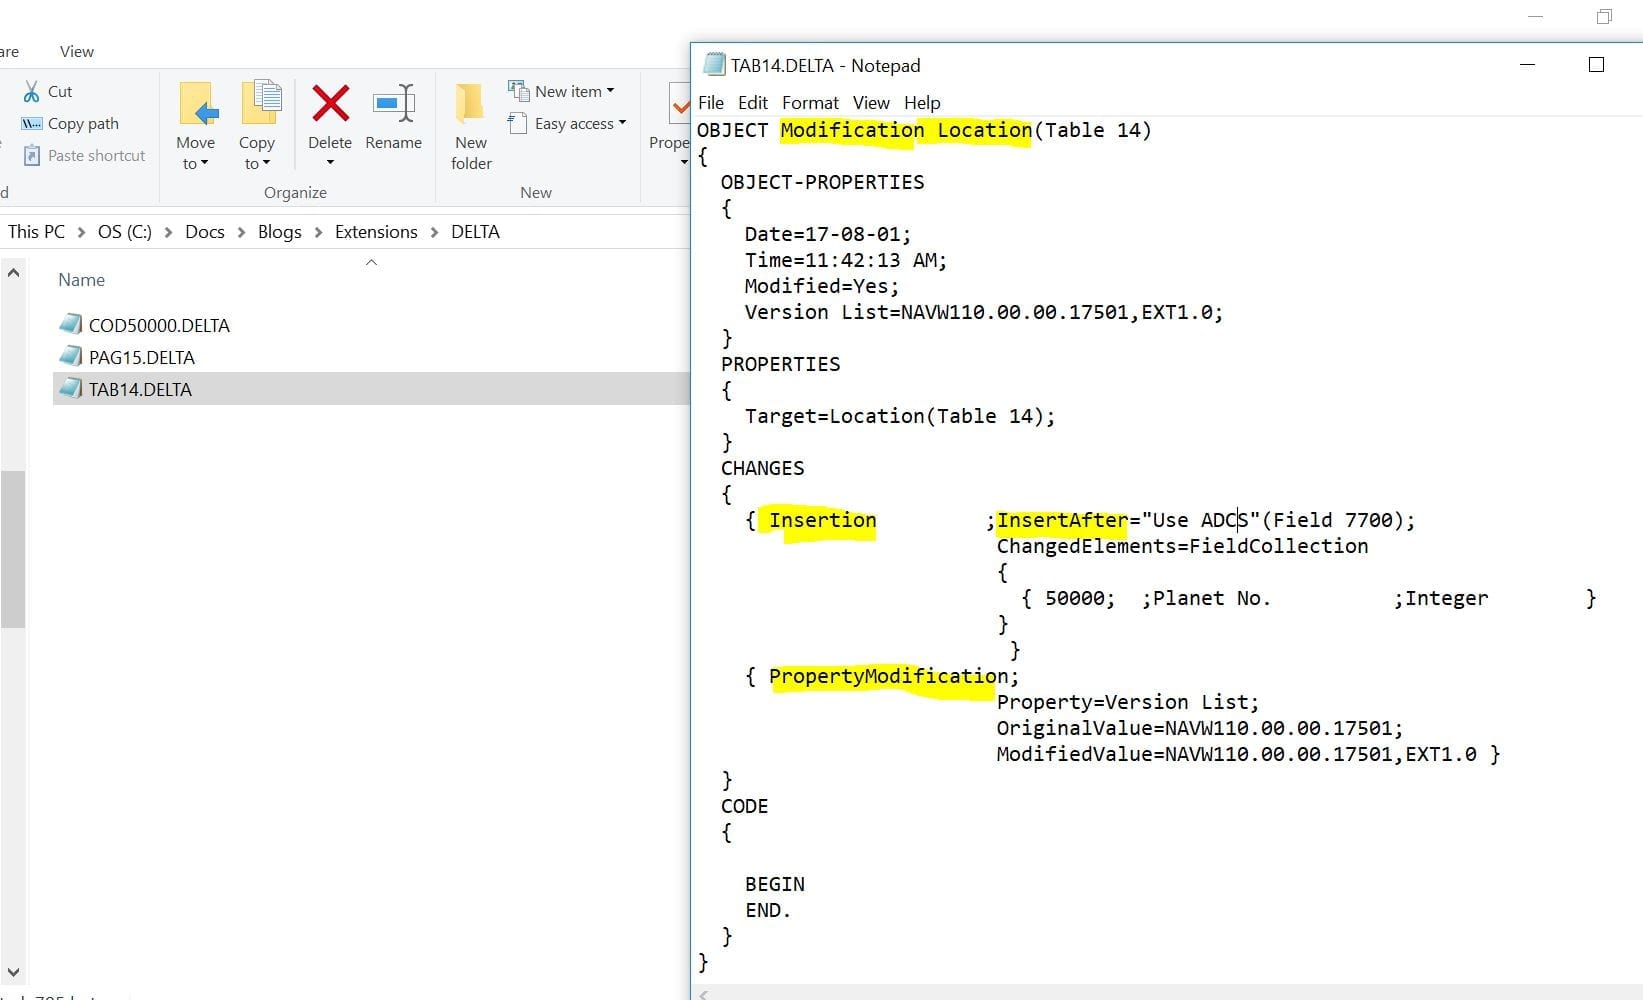Go to This PC in the address bar

click(36, 232)
